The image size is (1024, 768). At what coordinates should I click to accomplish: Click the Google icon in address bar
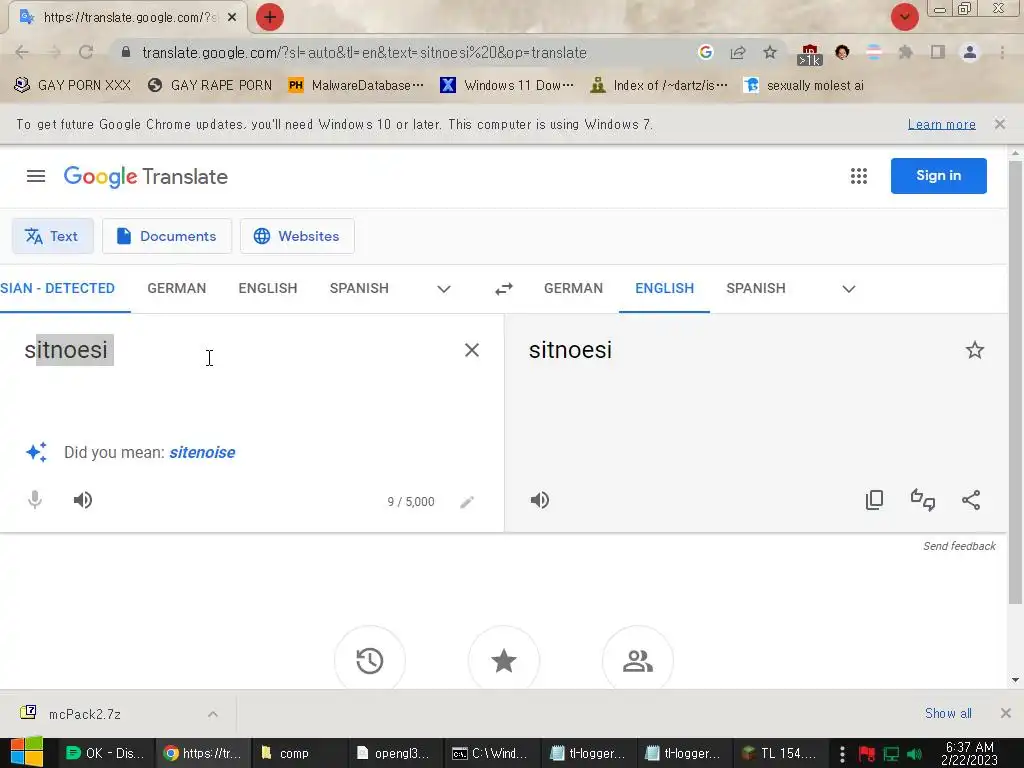point(705,52)
